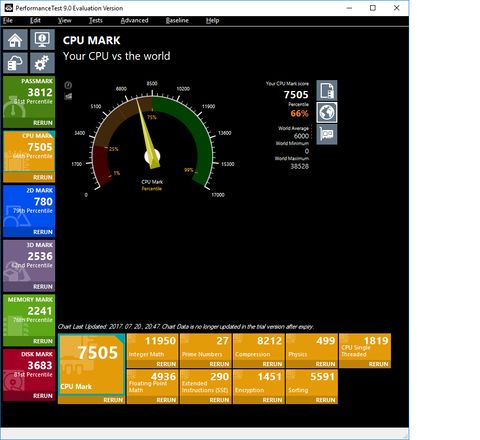
Task: Select the Floating Point Math 4936 tile
Action: click(152, 383)
